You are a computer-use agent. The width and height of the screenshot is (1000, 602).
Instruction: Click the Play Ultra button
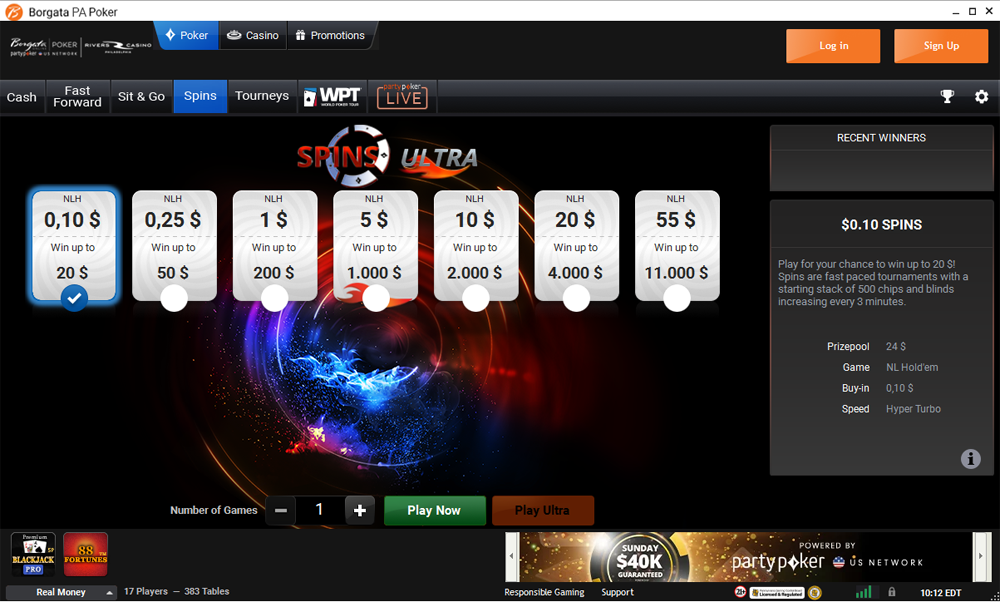coord(542,510)
